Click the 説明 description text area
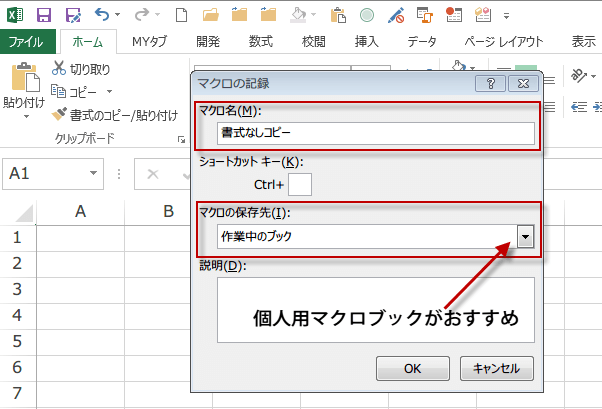Viewport: 602px width, 409px height. tap(375, 310)
